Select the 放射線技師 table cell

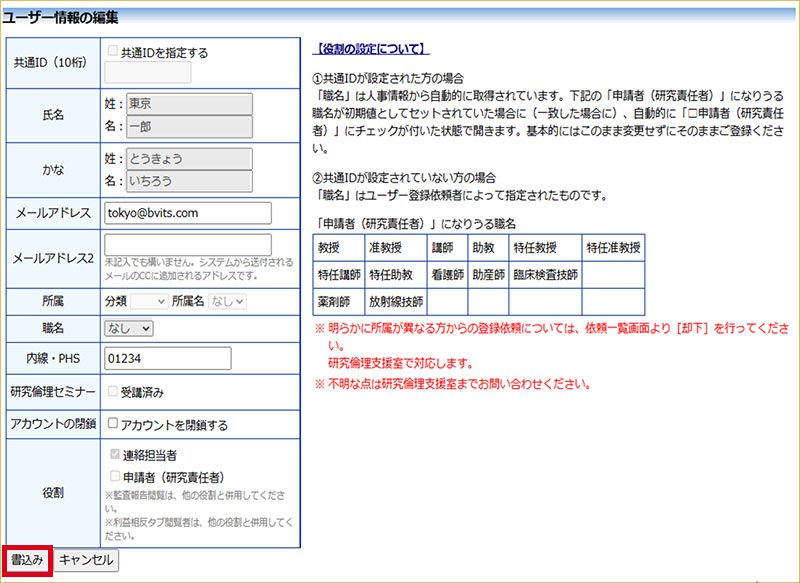click(x=395, y=301)
